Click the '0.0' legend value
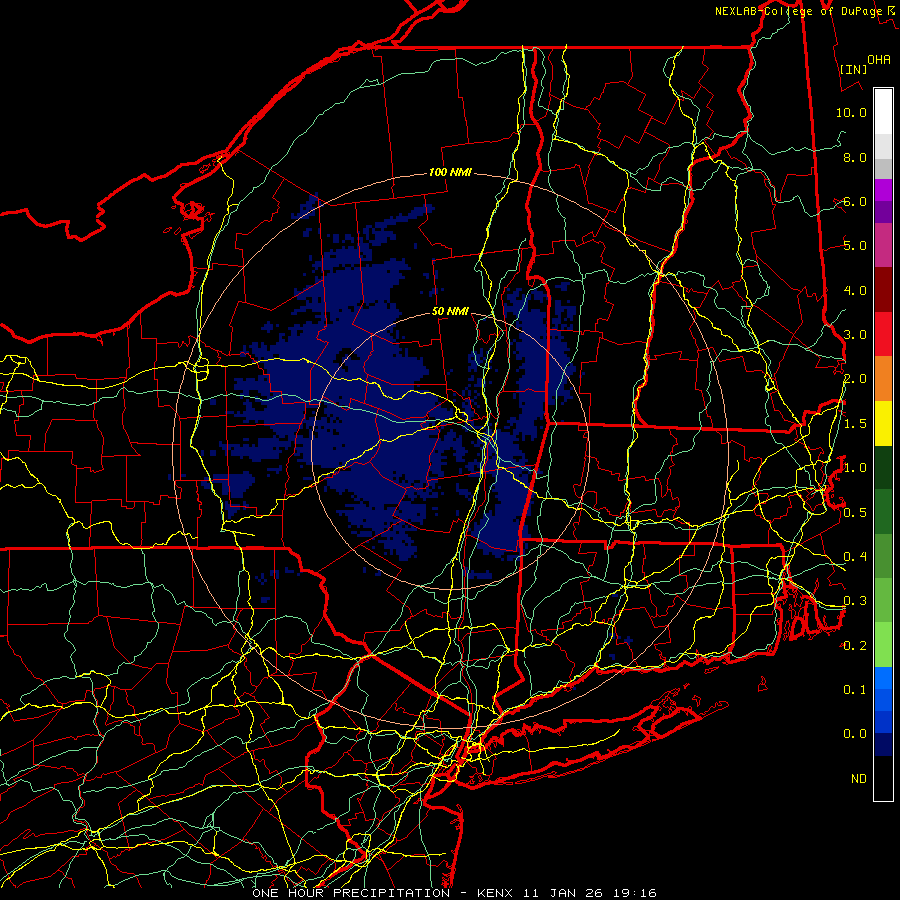Image resolution: width=900 pixels, height=900 pixels. click(x=855, y=734)
